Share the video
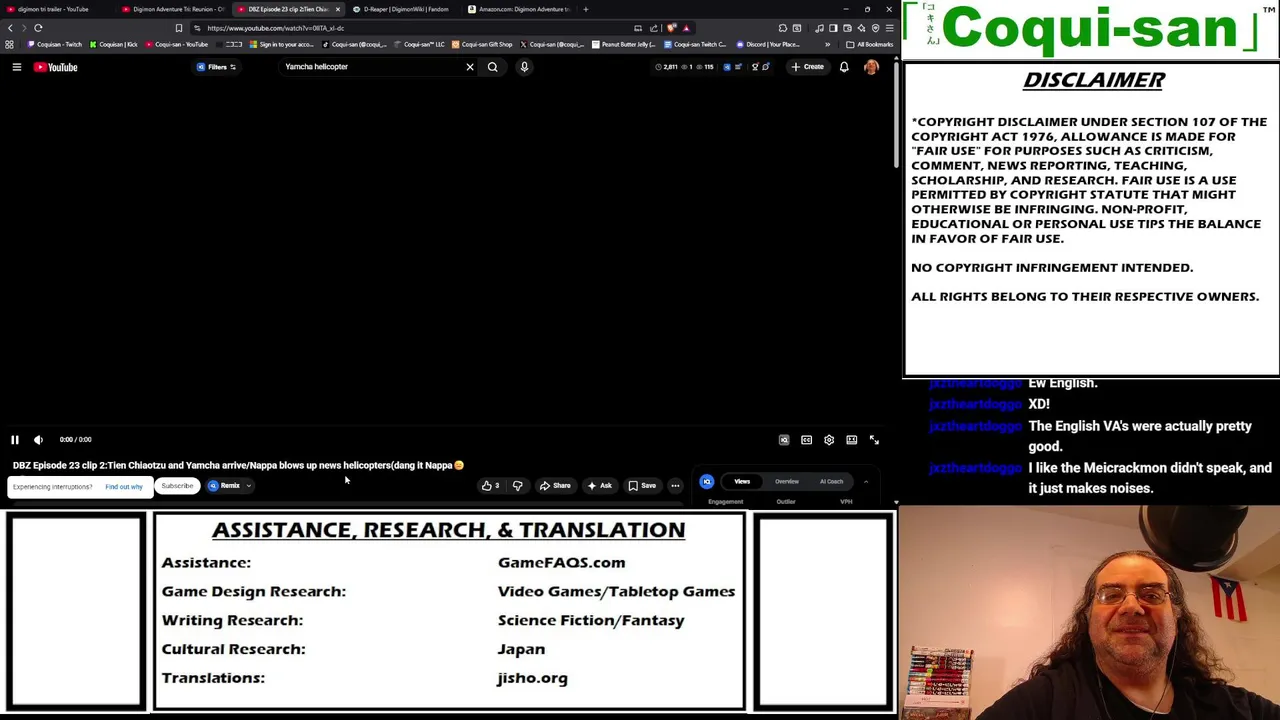This screenshot has width=1280, height=720. (x=555, y=486)
